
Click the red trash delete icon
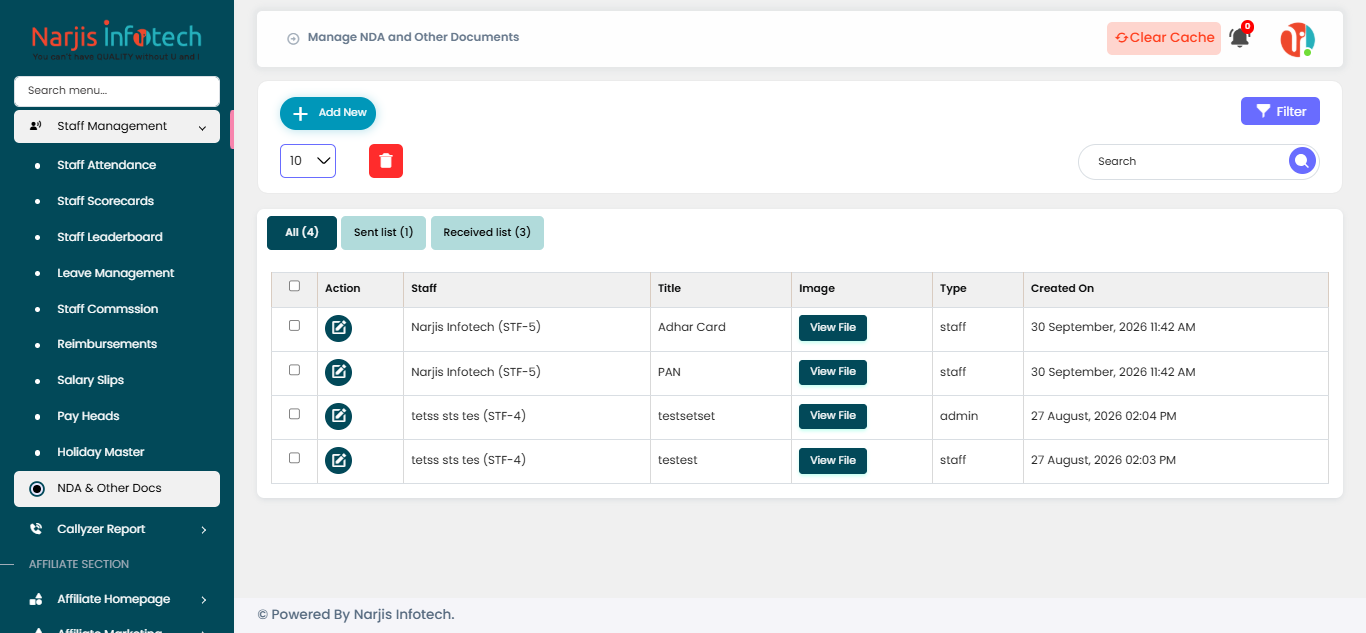[386, 161]
